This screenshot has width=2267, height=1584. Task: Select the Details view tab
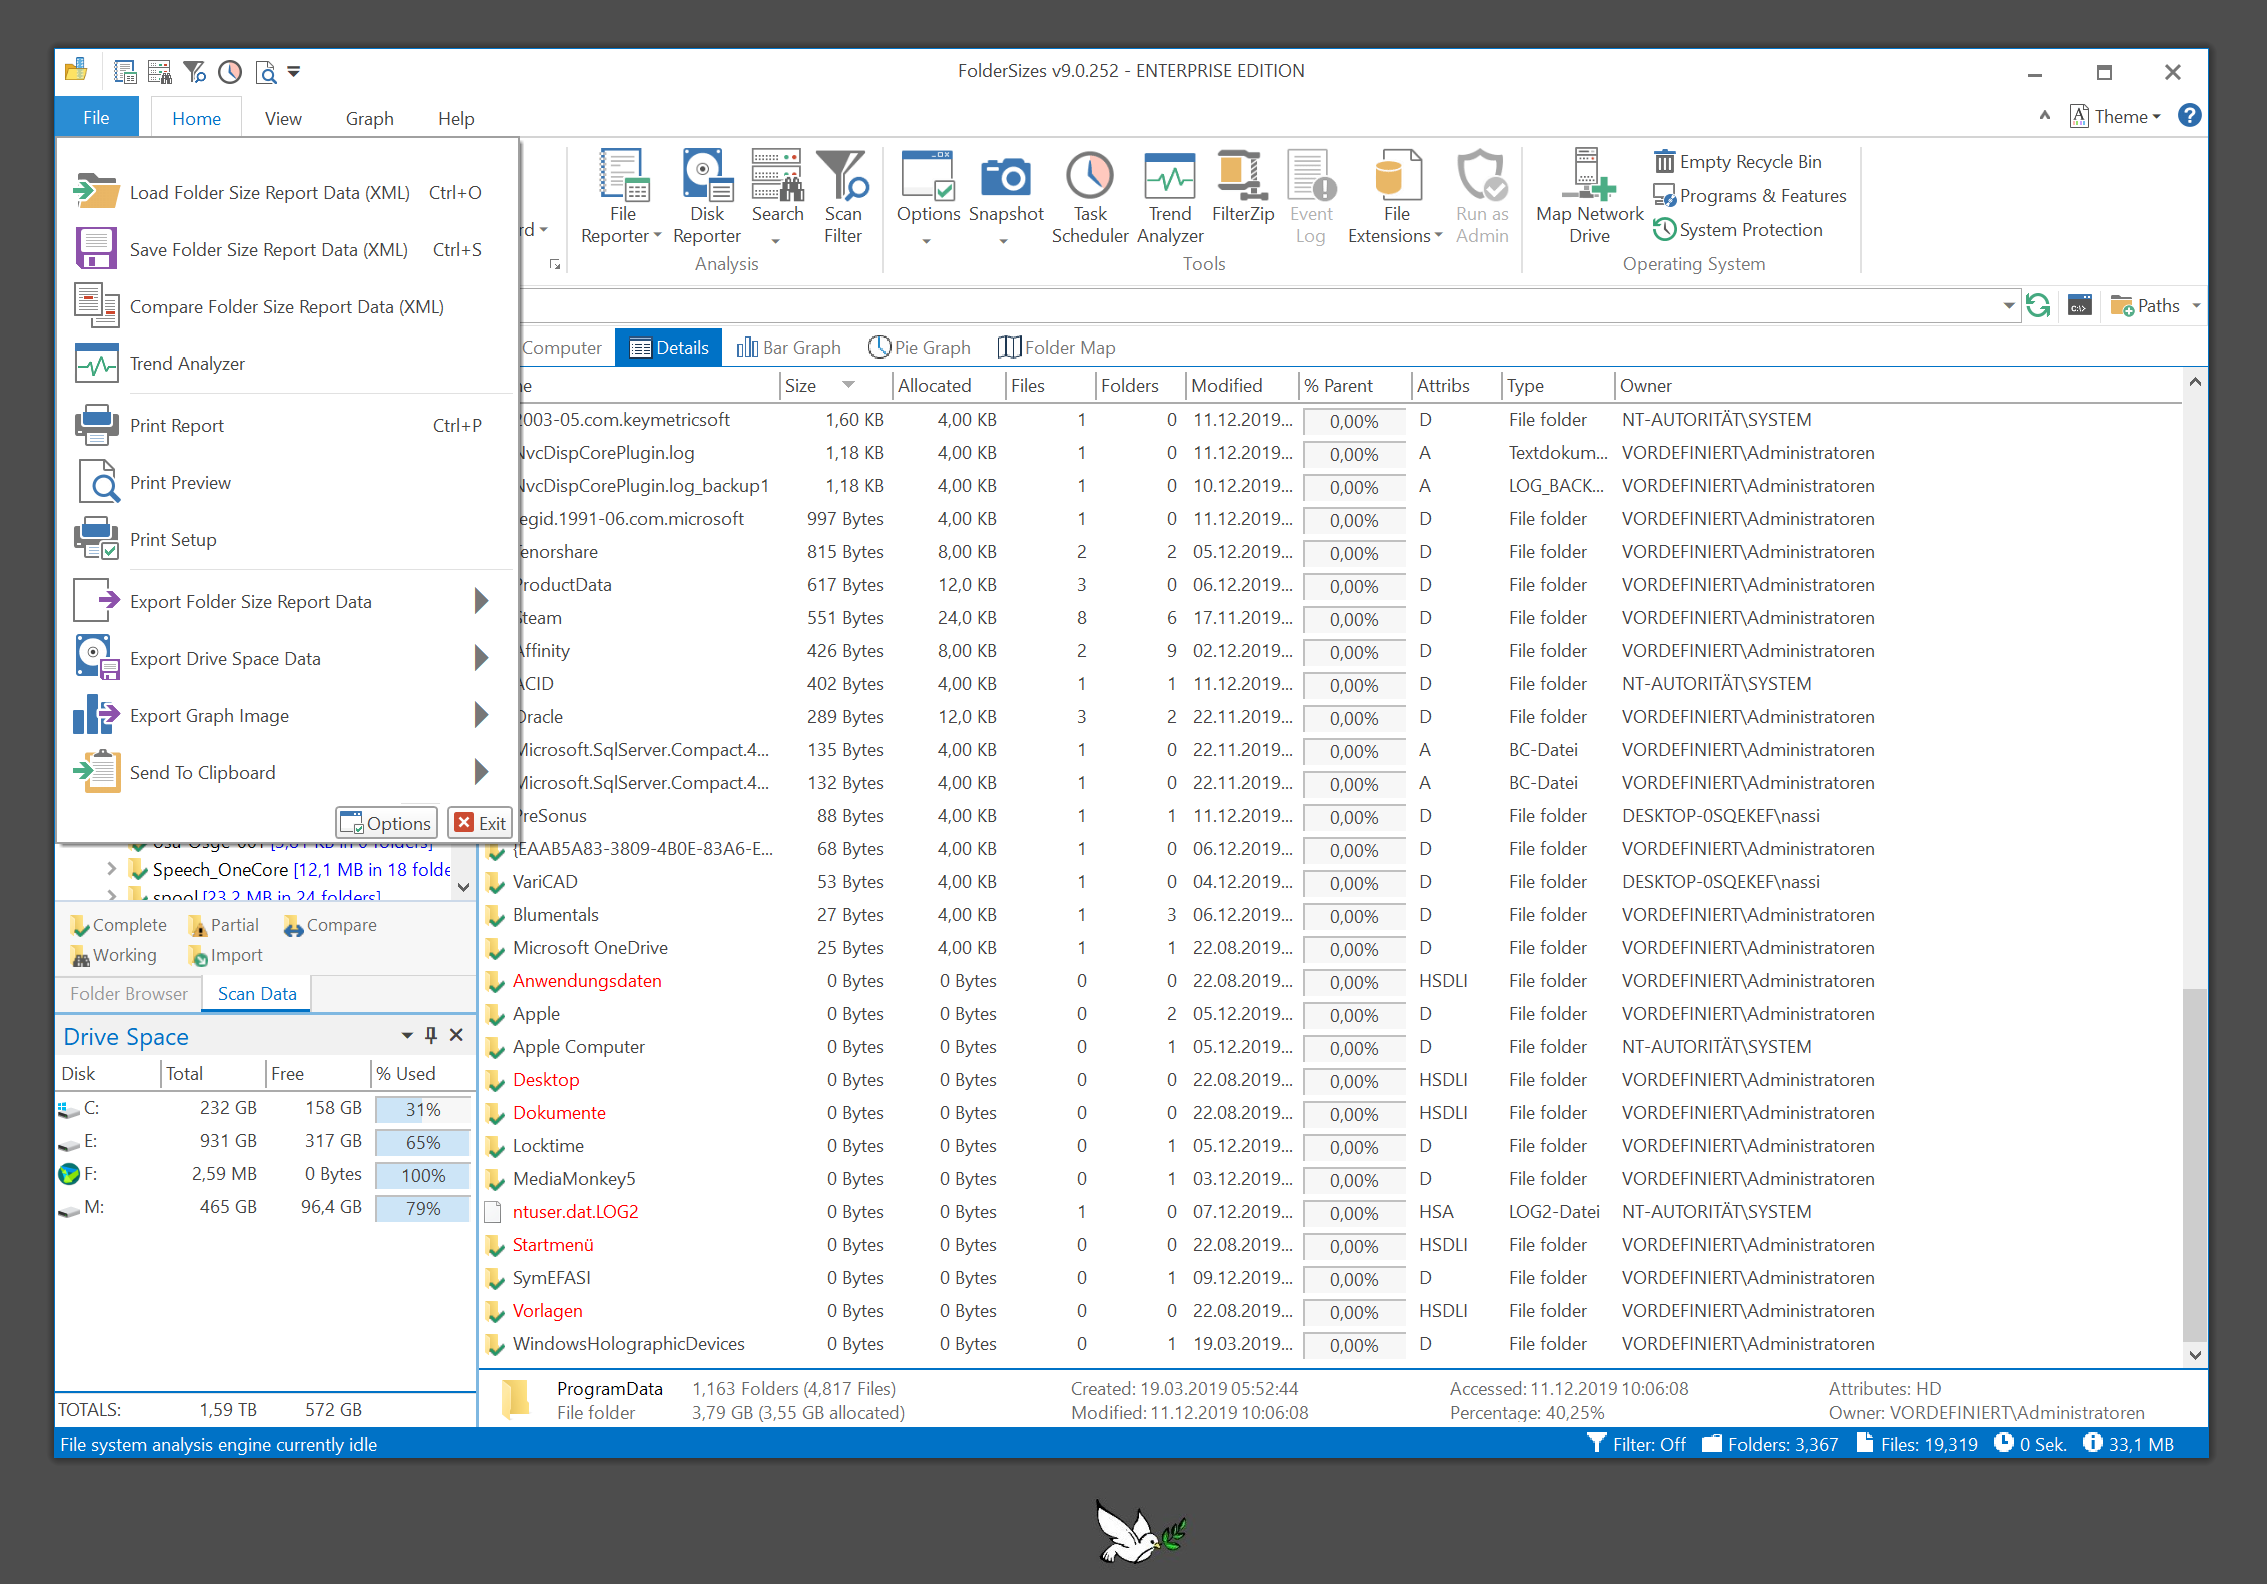tap(668, 348)
